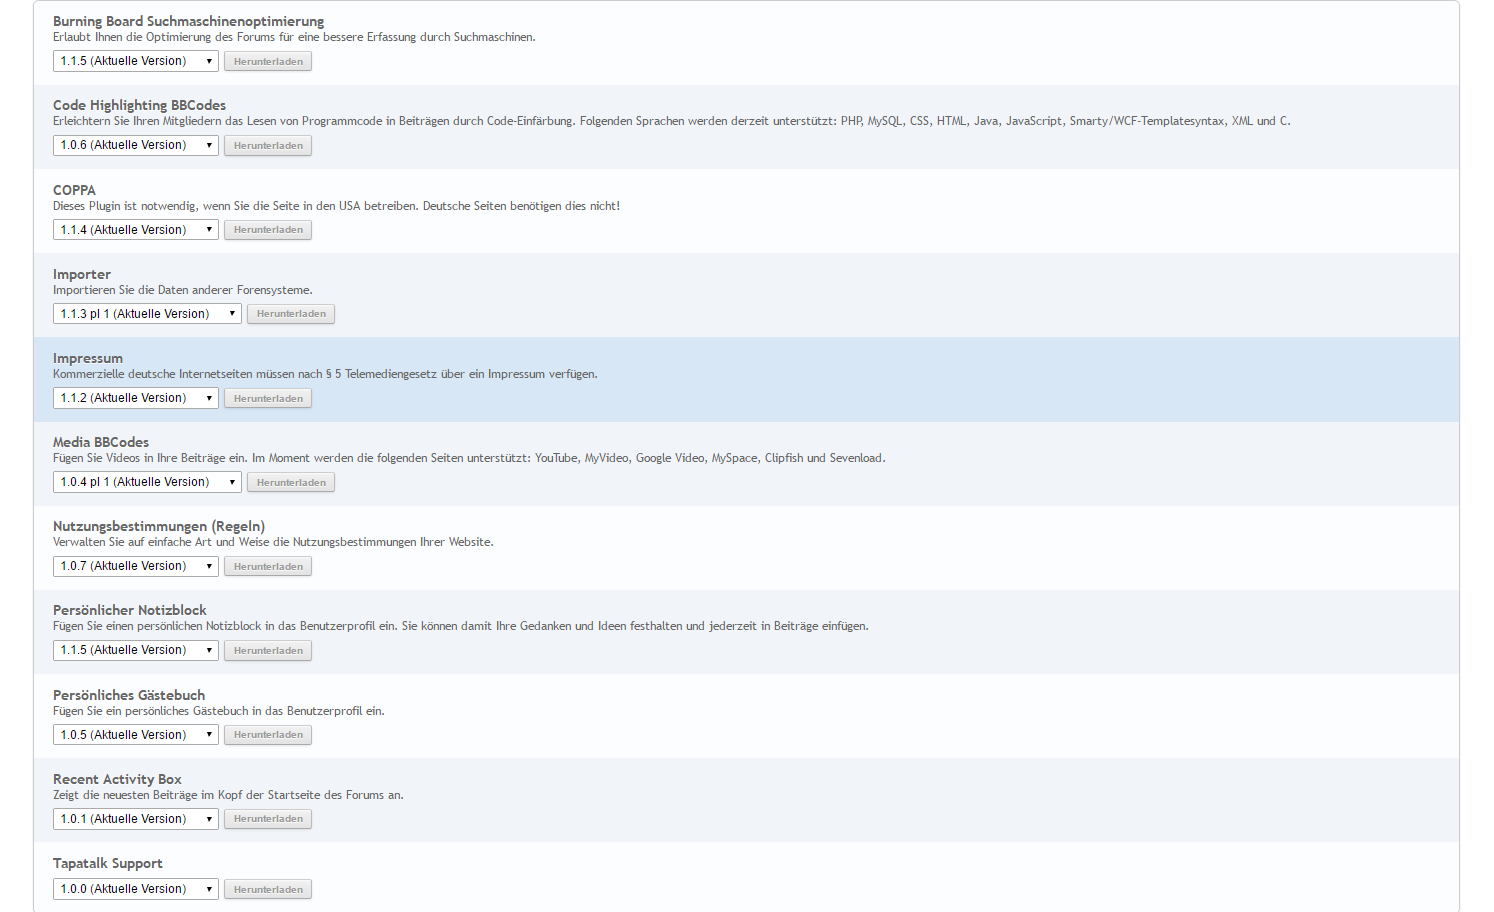Open version dropdown for Burning Board Suchmaschinenoptimierung

[135, 61]
